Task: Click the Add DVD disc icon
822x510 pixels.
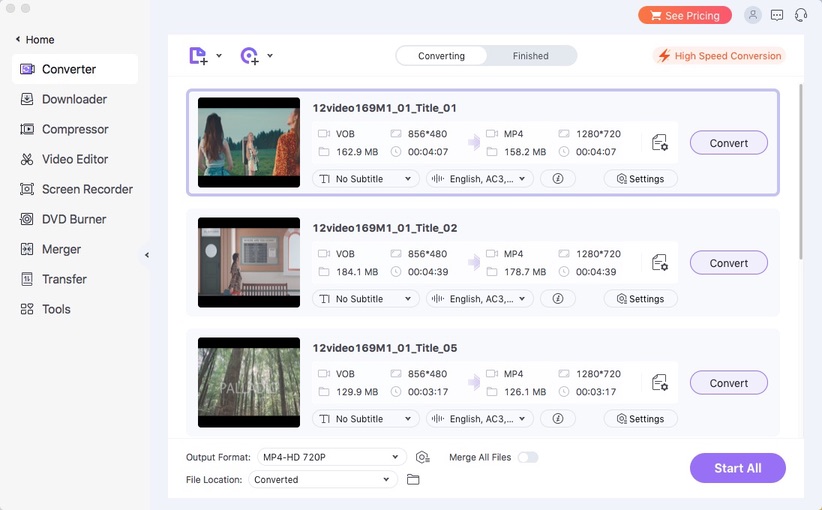Action: pyautogui.click(x=250, y=56)
